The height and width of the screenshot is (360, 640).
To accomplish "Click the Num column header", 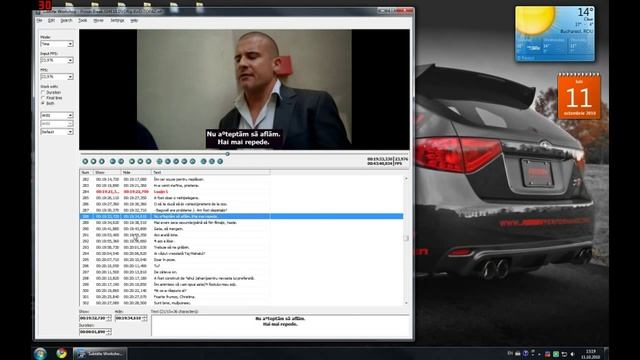I will [x=86, y=173].
